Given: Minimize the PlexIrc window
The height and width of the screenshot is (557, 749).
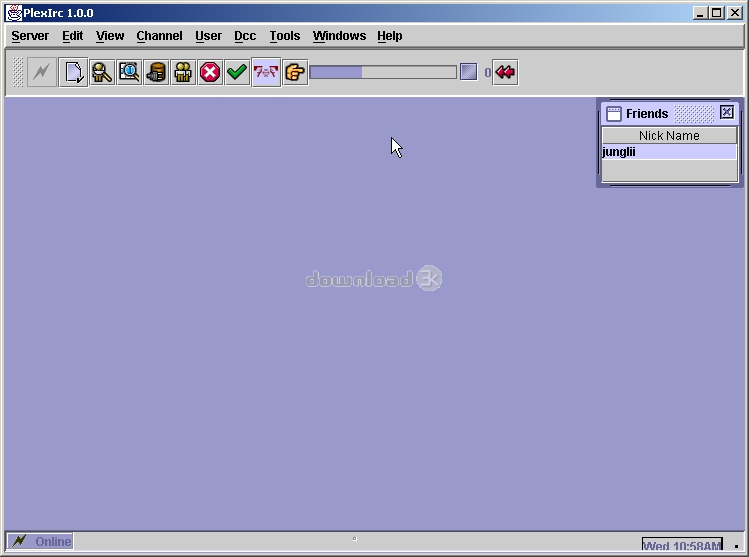Looking at the screenshot, I should click(700, 13).
